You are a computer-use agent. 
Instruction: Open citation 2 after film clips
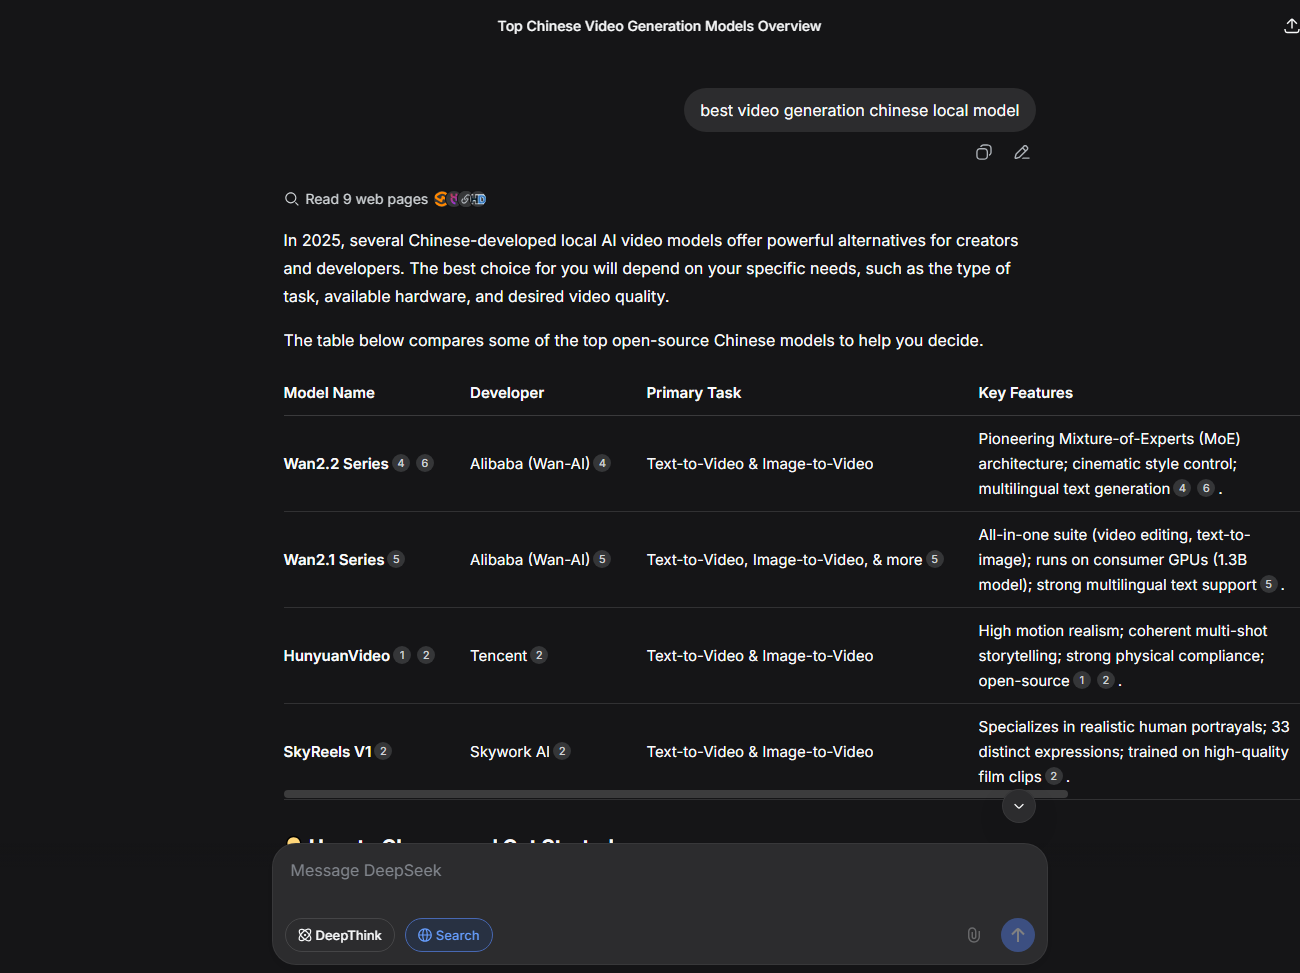1054,776
